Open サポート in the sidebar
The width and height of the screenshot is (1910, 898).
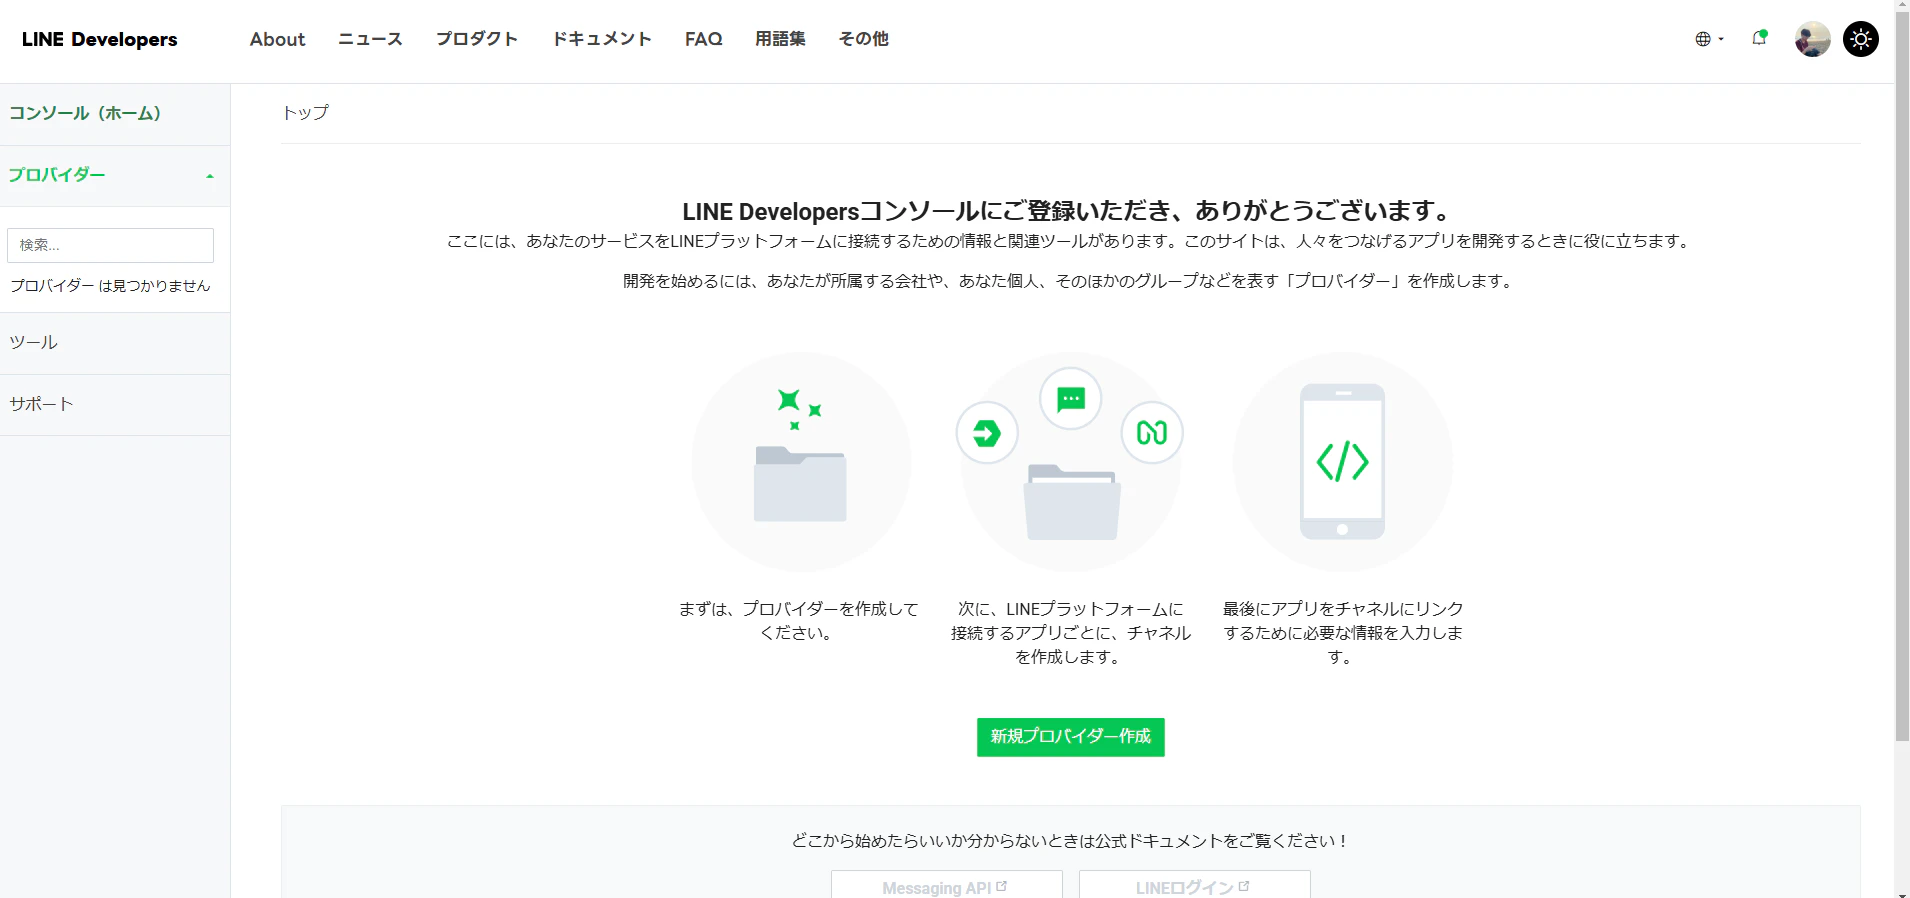click(115, 405)
